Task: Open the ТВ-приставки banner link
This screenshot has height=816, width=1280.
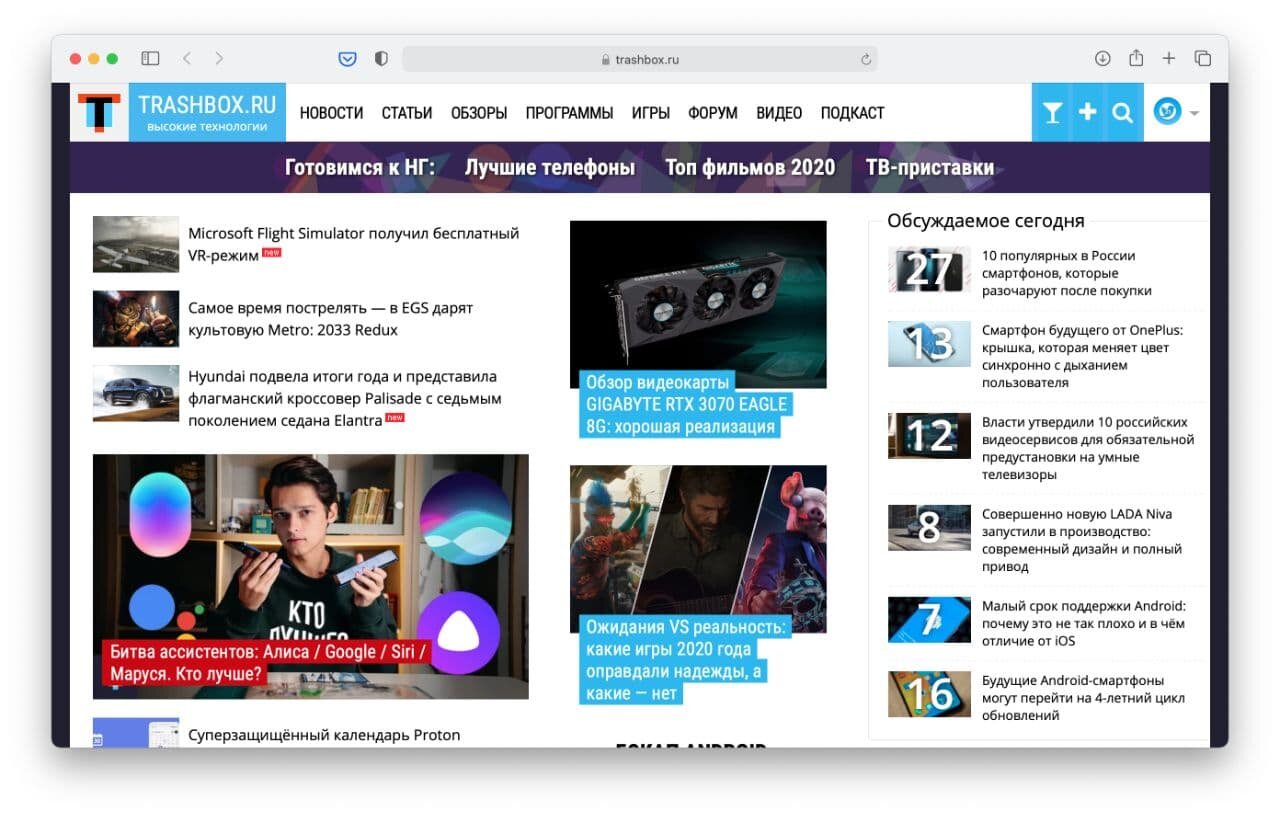Action: click(x=930, y=167)
